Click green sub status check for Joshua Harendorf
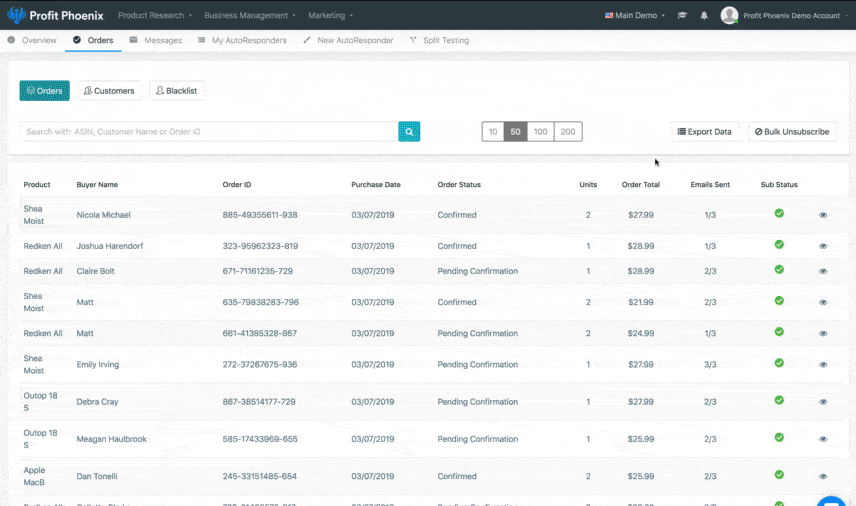This screenshot has height=506, width=856. tap(779, 244)
